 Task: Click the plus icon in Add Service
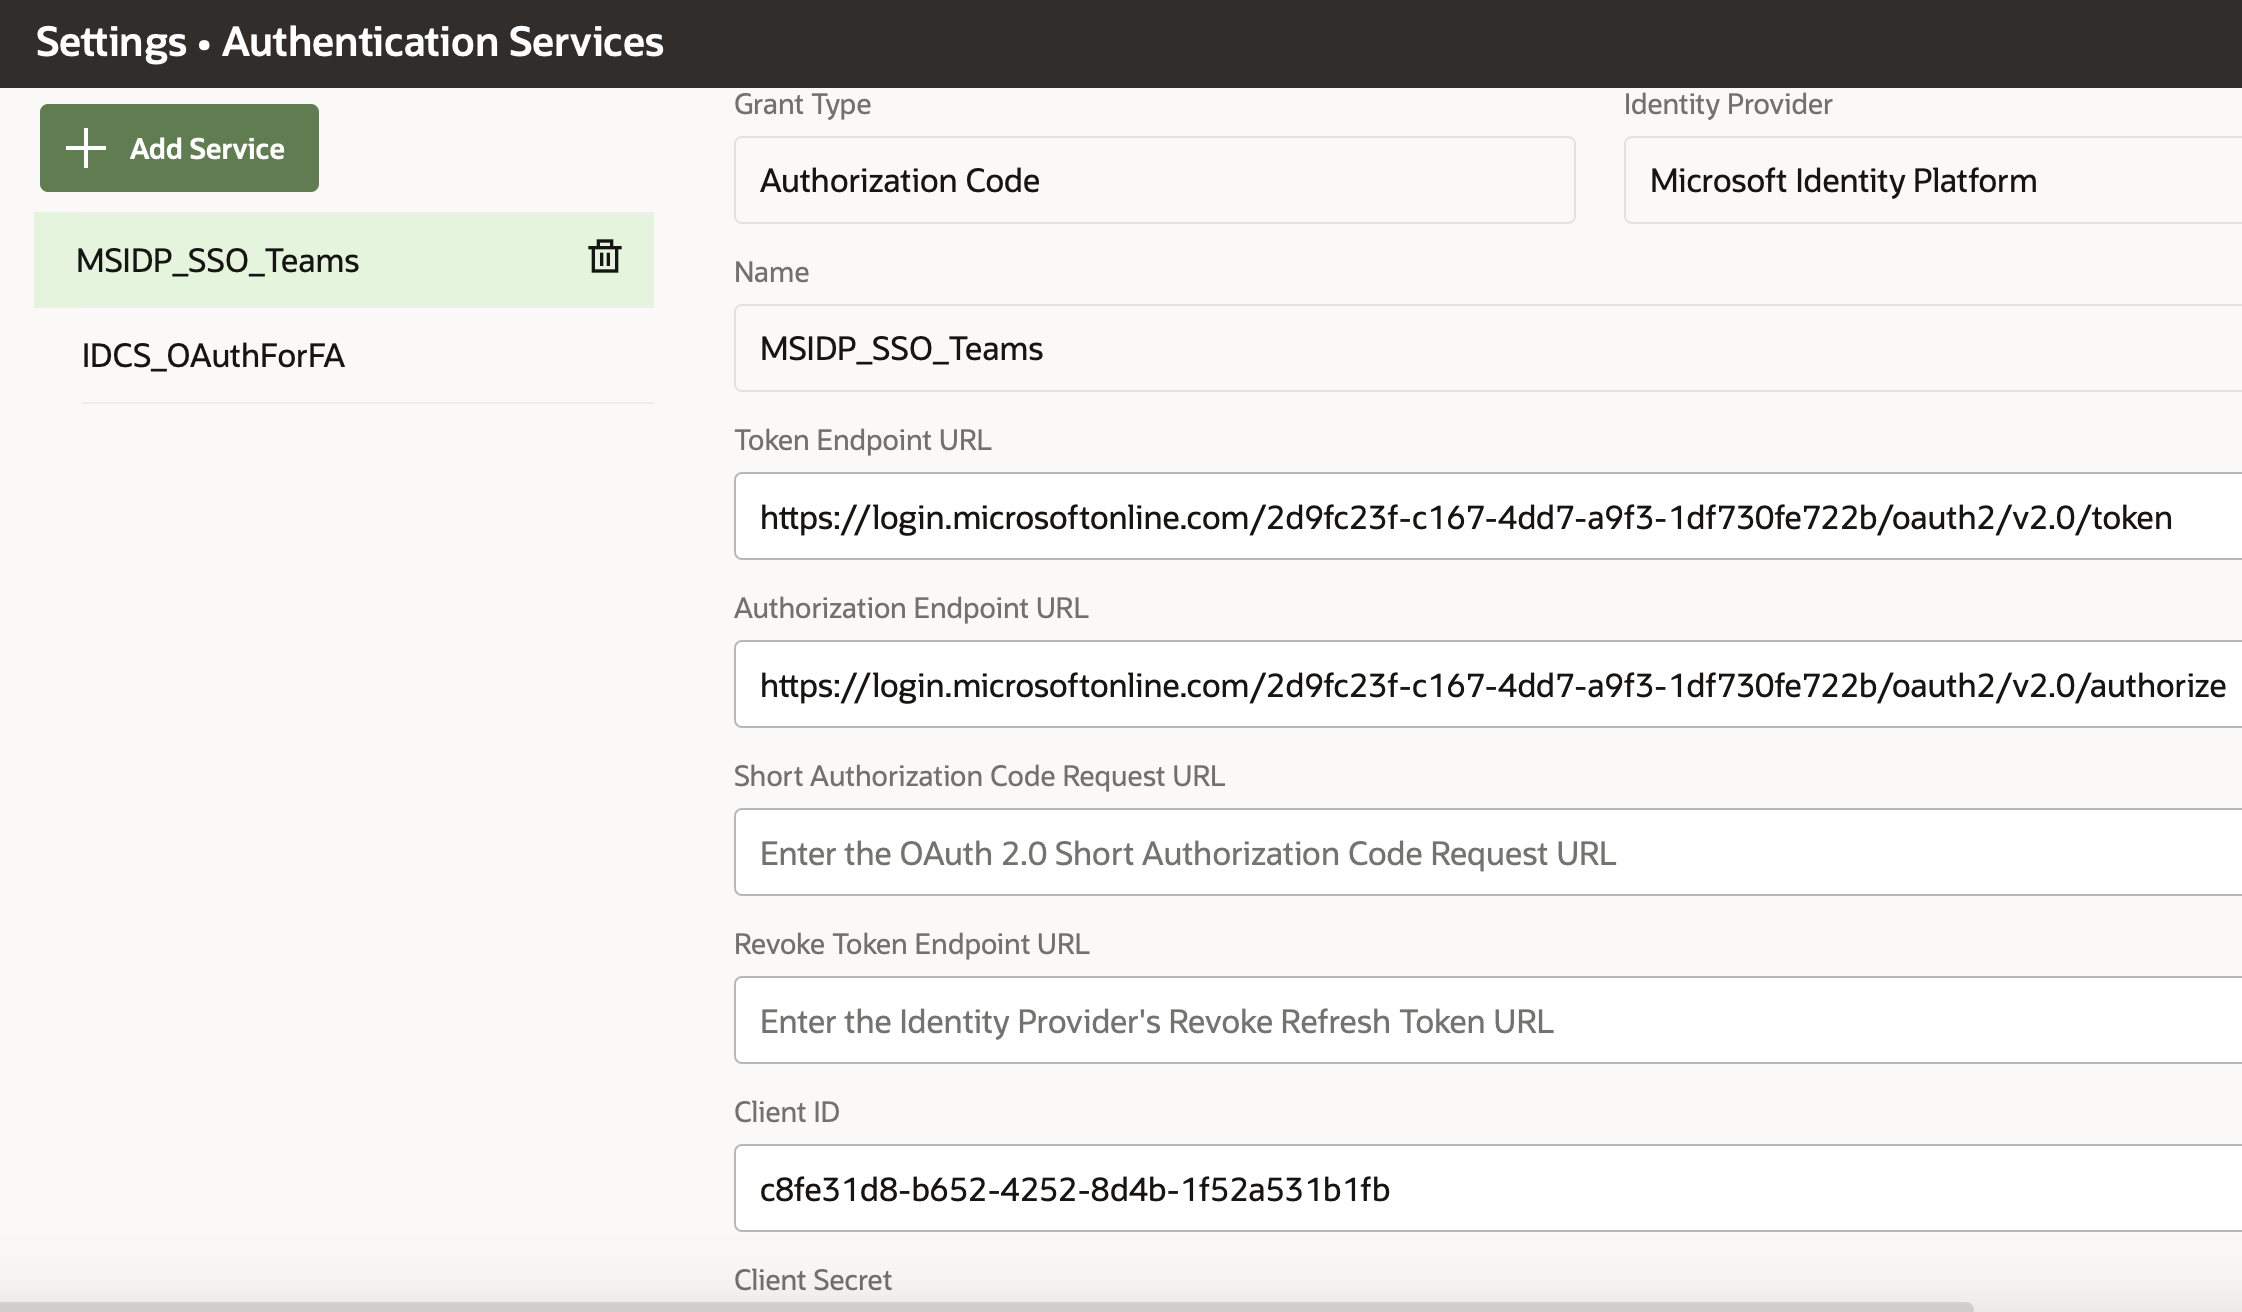(x=86, y=148)
